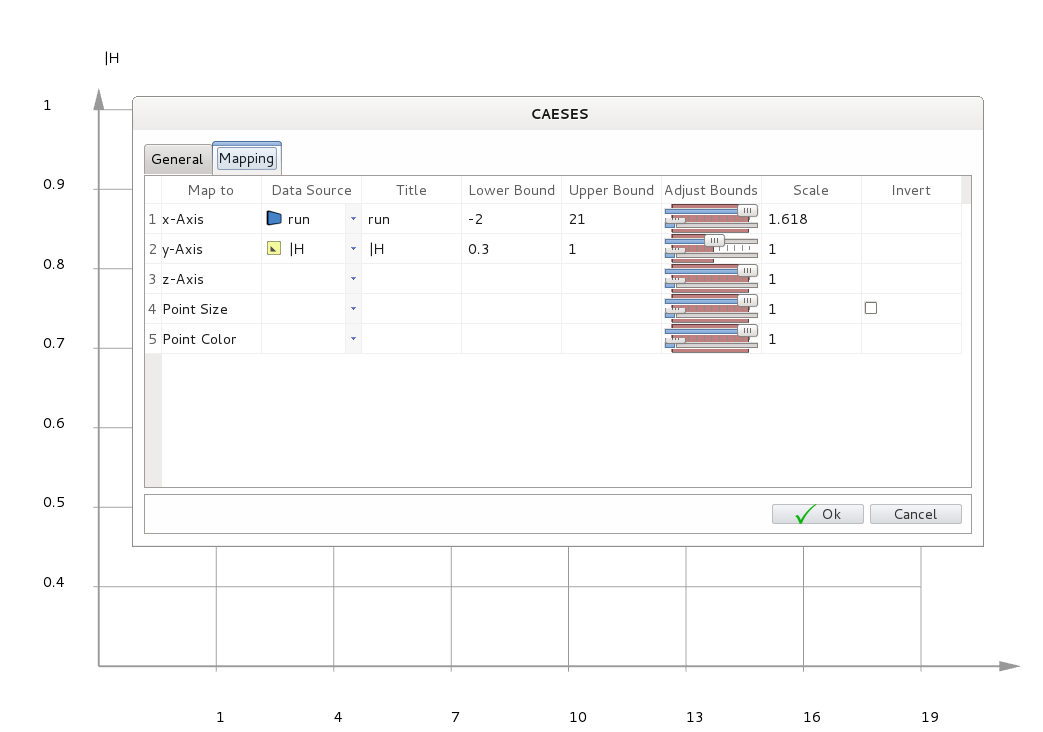Open the x-Axis Data Source dropdown
This screenshot has height=732, width=1043.
coord(353,219)
